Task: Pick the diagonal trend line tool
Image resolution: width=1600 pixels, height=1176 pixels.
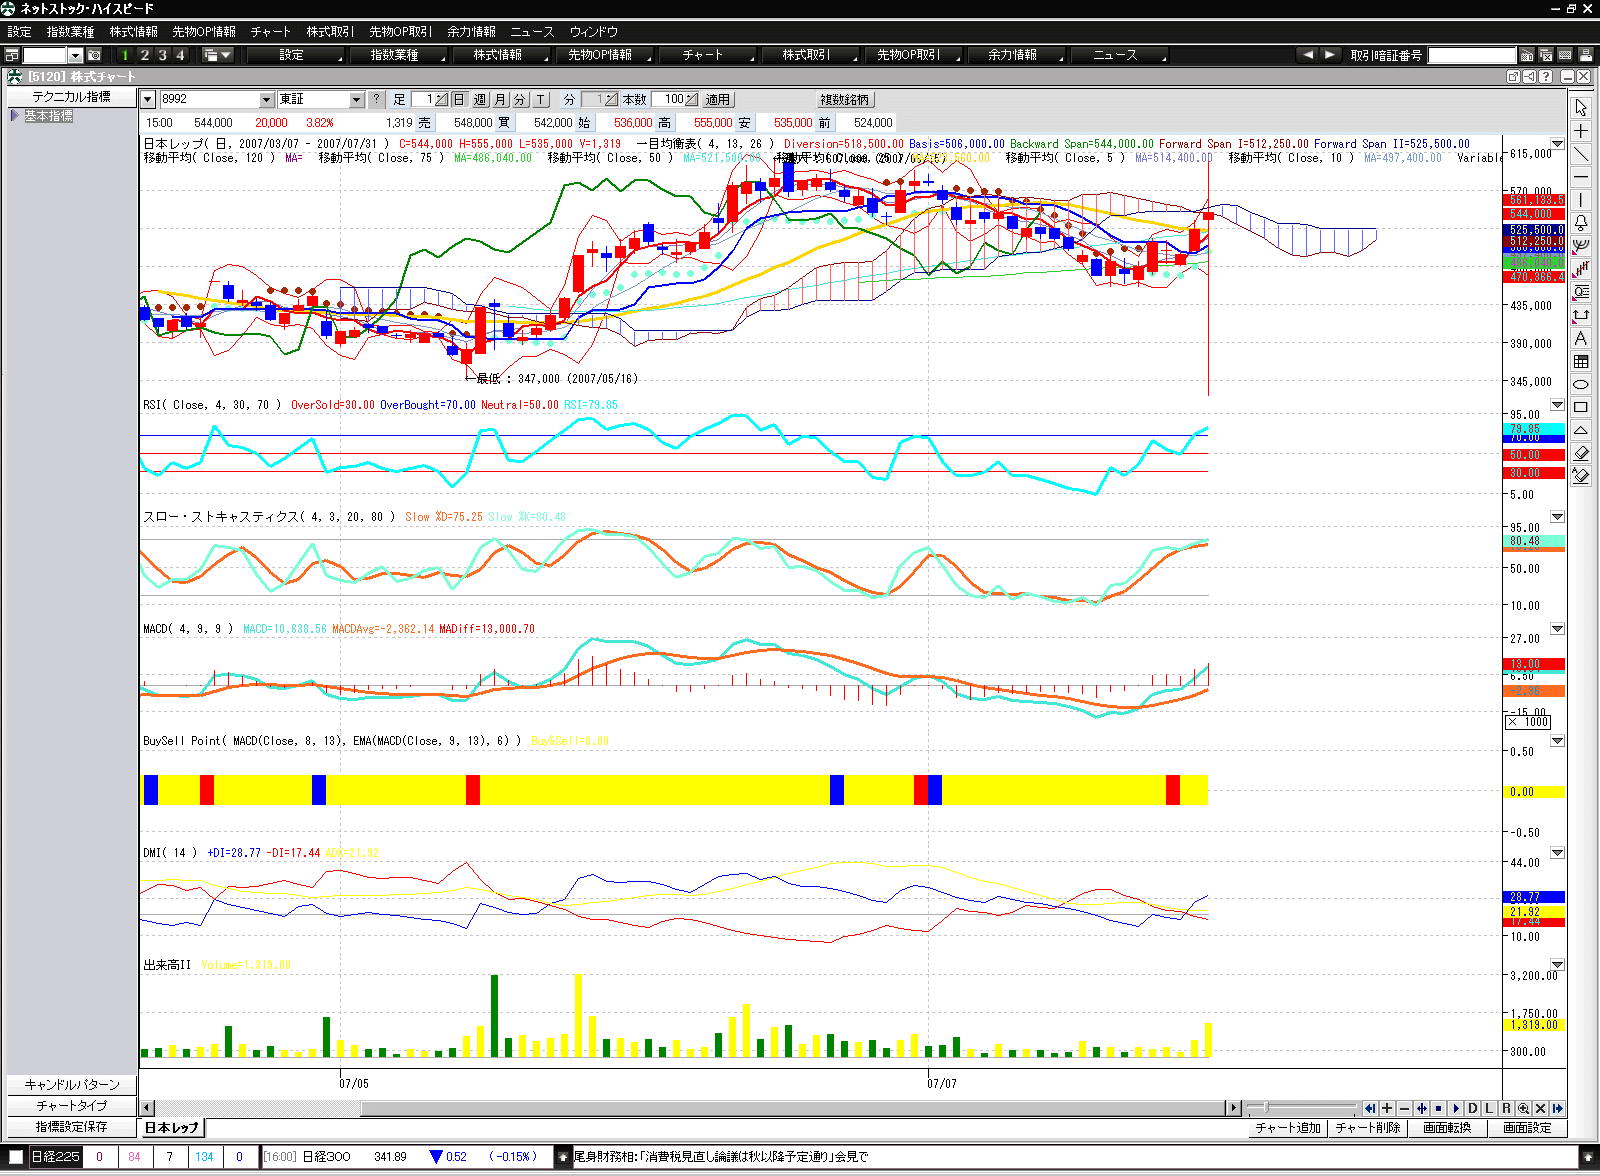Action: (1581, 154)
